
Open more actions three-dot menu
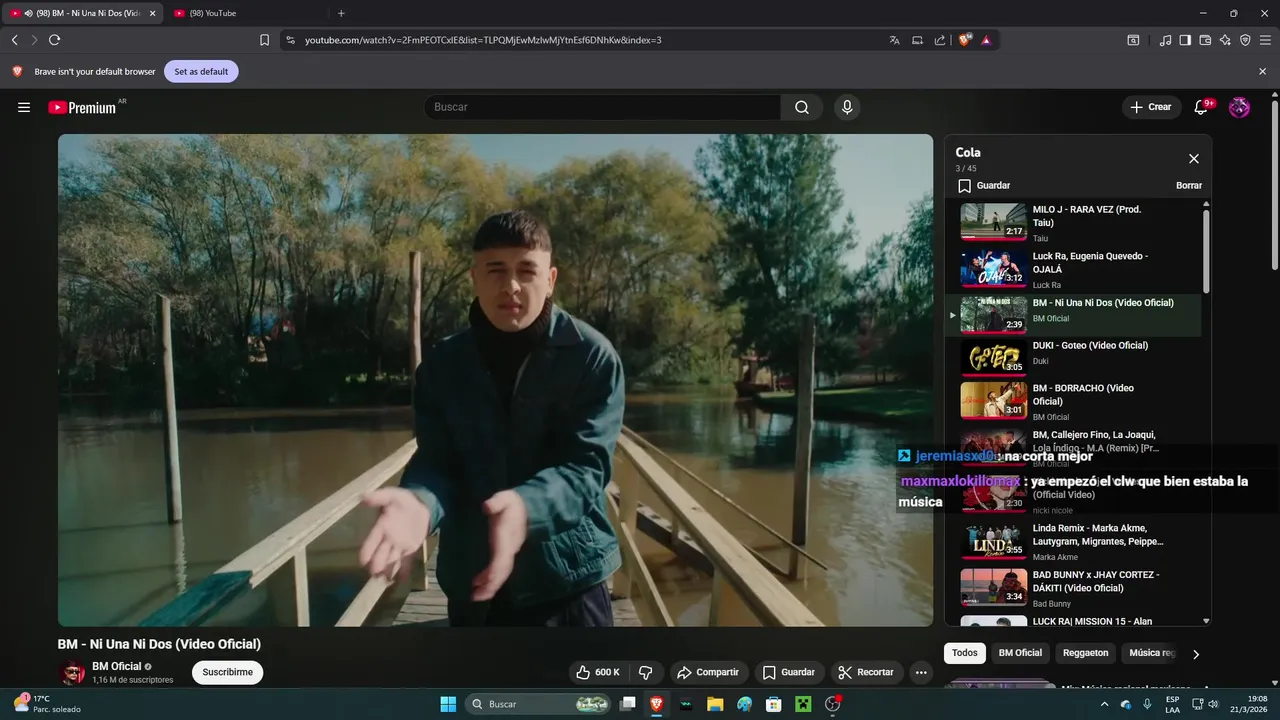[921, 672]
